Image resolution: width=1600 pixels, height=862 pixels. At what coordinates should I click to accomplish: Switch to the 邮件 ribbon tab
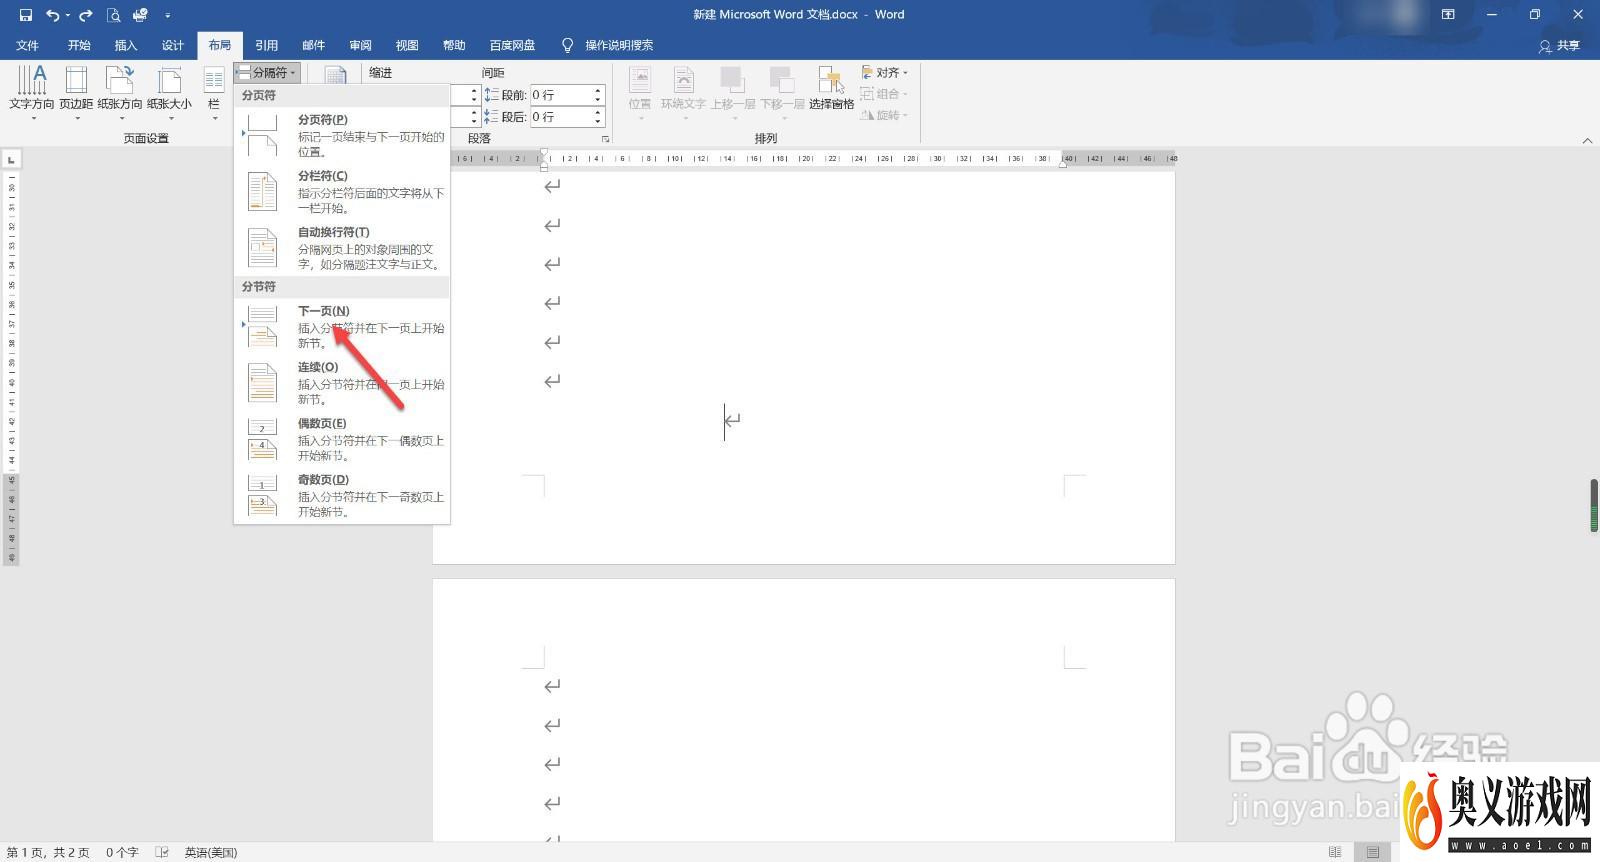[x=314, y=45]
